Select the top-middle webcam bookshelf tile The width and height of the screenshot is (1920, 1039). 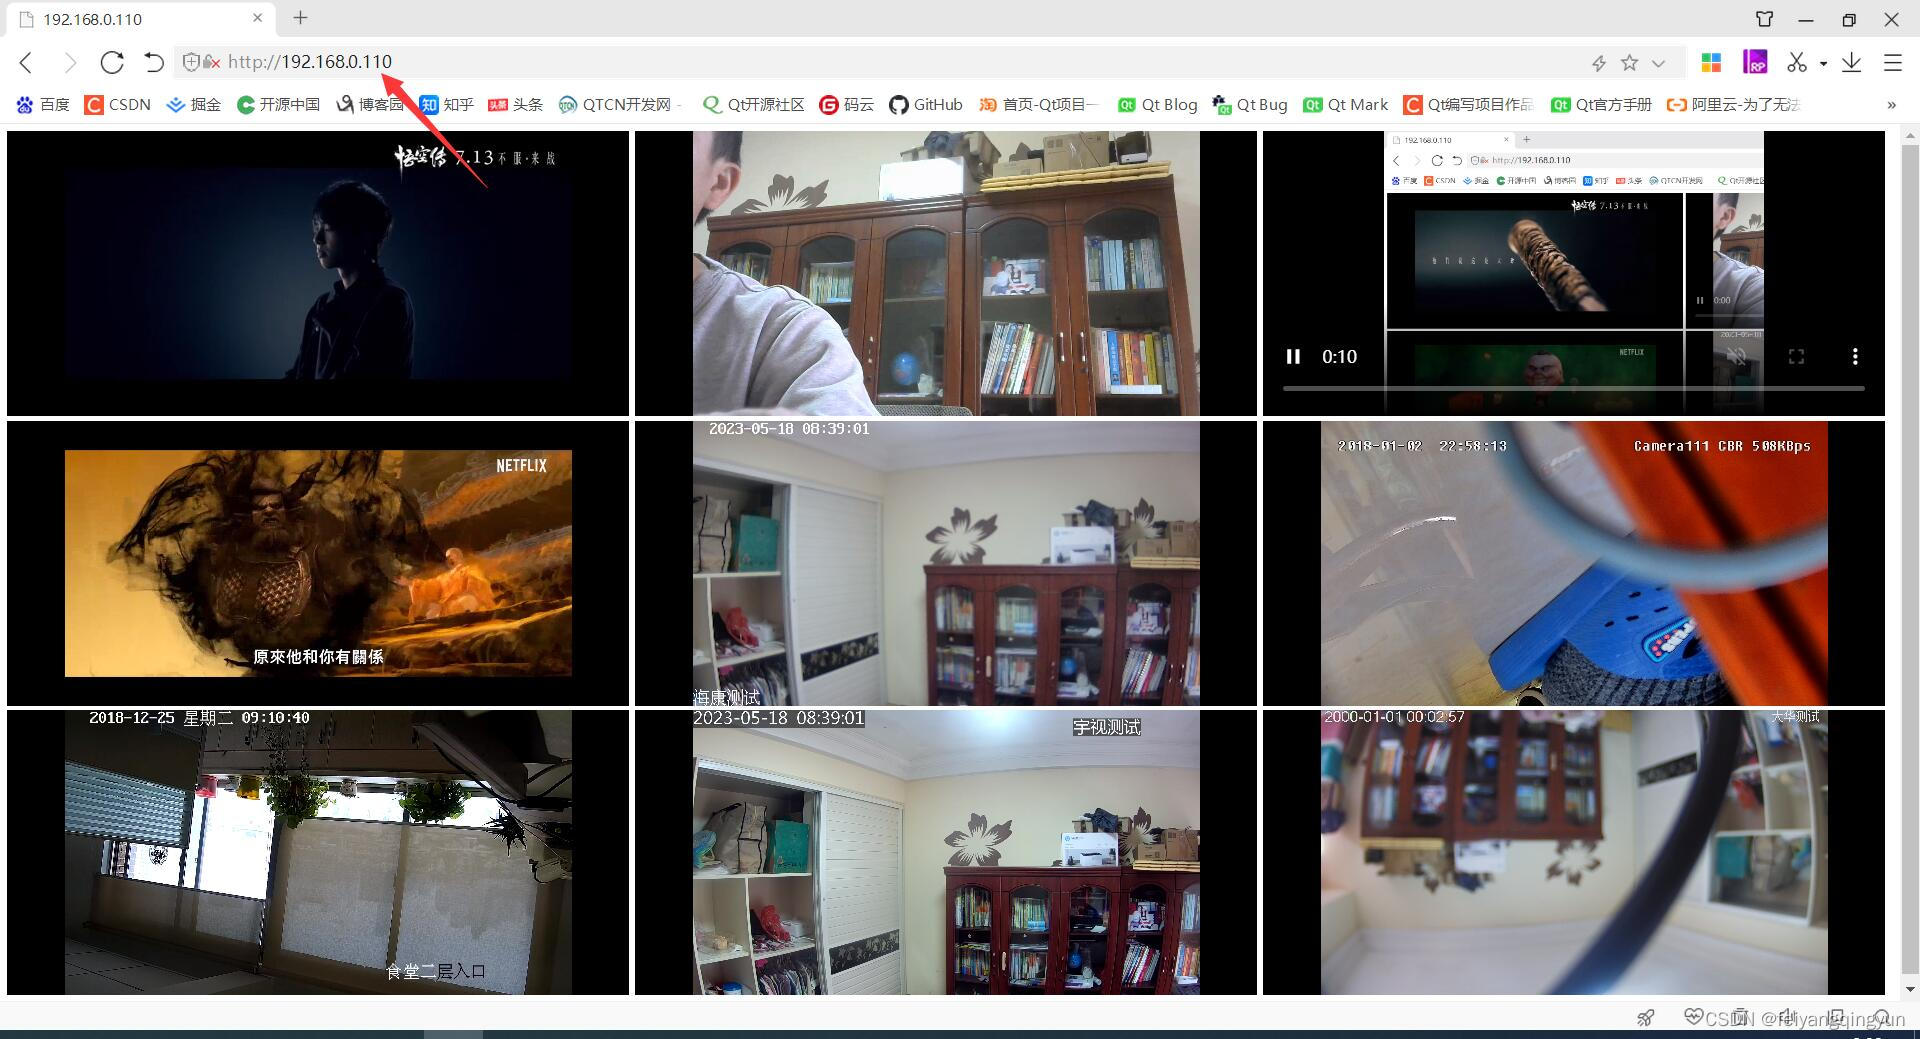[x=946, y=273]
